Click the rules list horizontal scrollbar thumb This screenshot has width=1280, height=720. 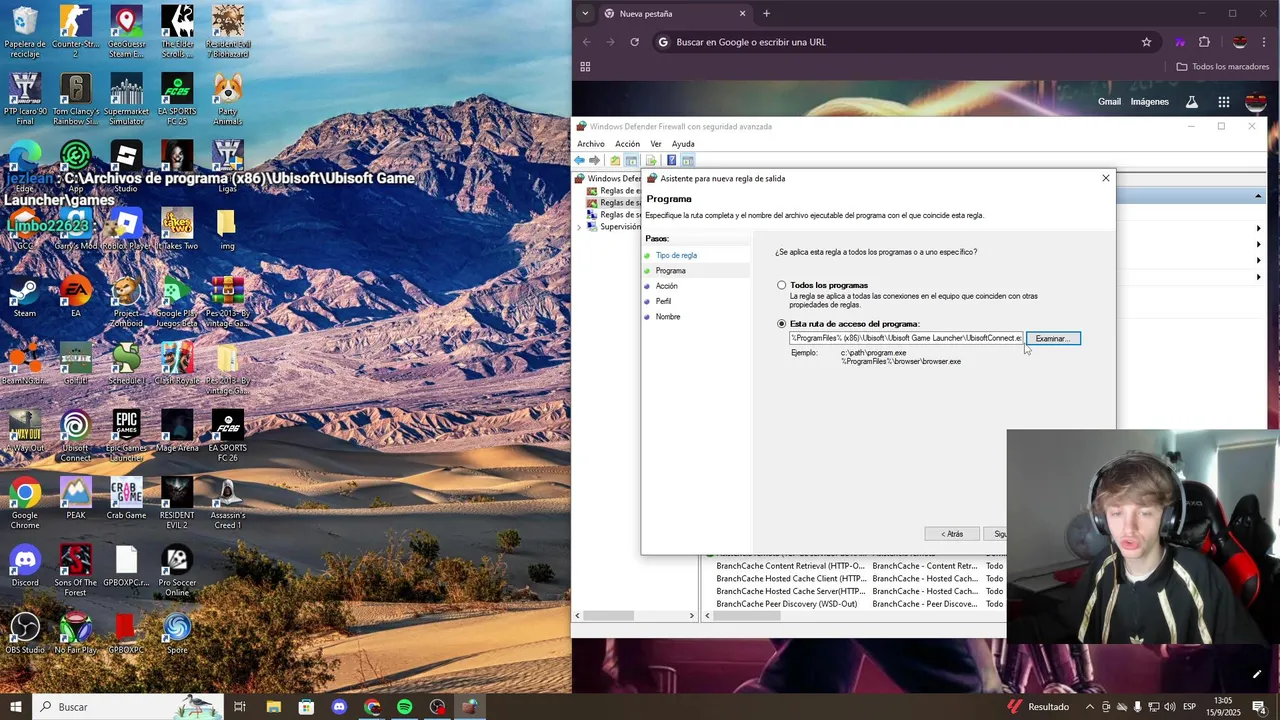click(746, 616)
